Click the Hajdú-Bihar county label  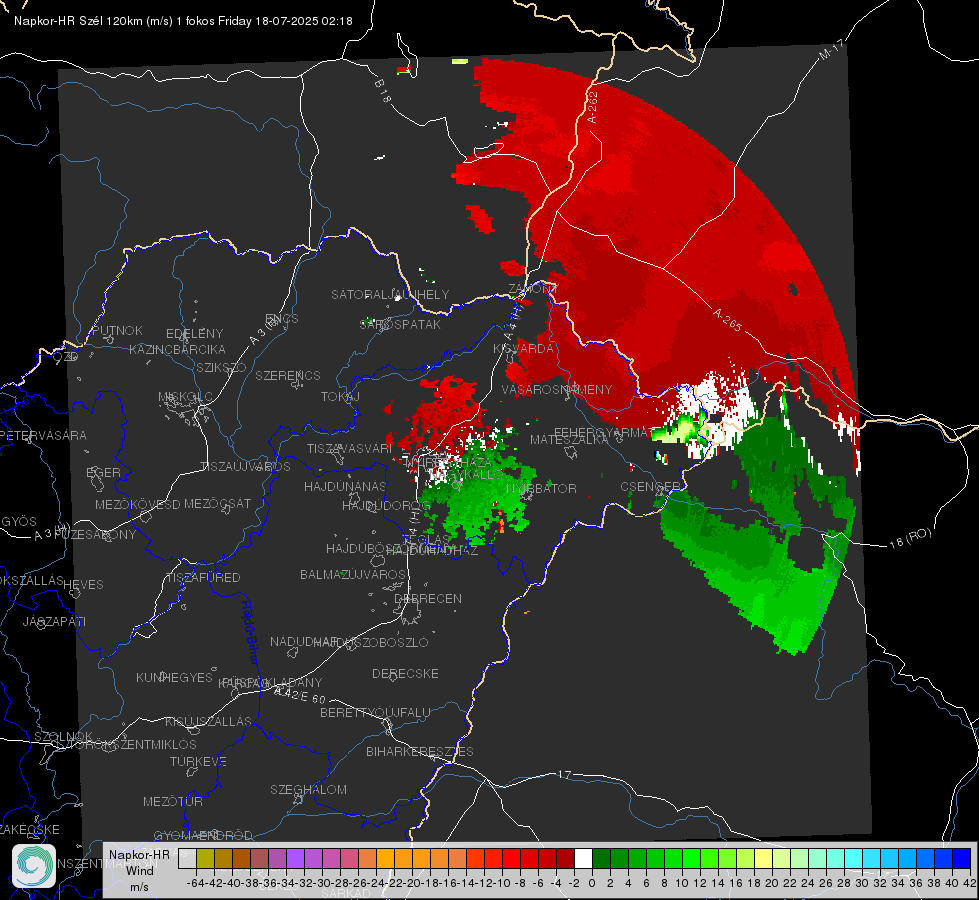[x=250, y=633]
